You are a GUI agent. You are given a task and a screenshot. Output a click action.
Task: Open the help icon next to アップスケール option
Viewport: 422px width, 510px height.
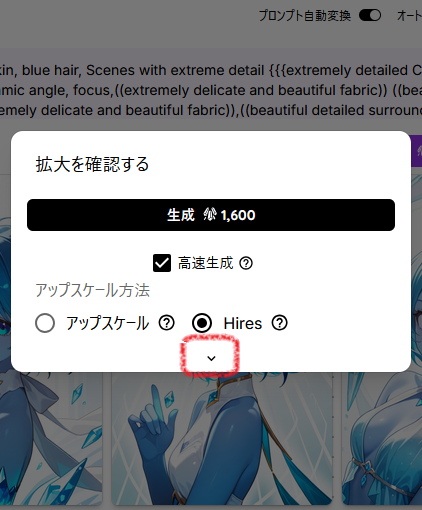(x=166, y=323)
